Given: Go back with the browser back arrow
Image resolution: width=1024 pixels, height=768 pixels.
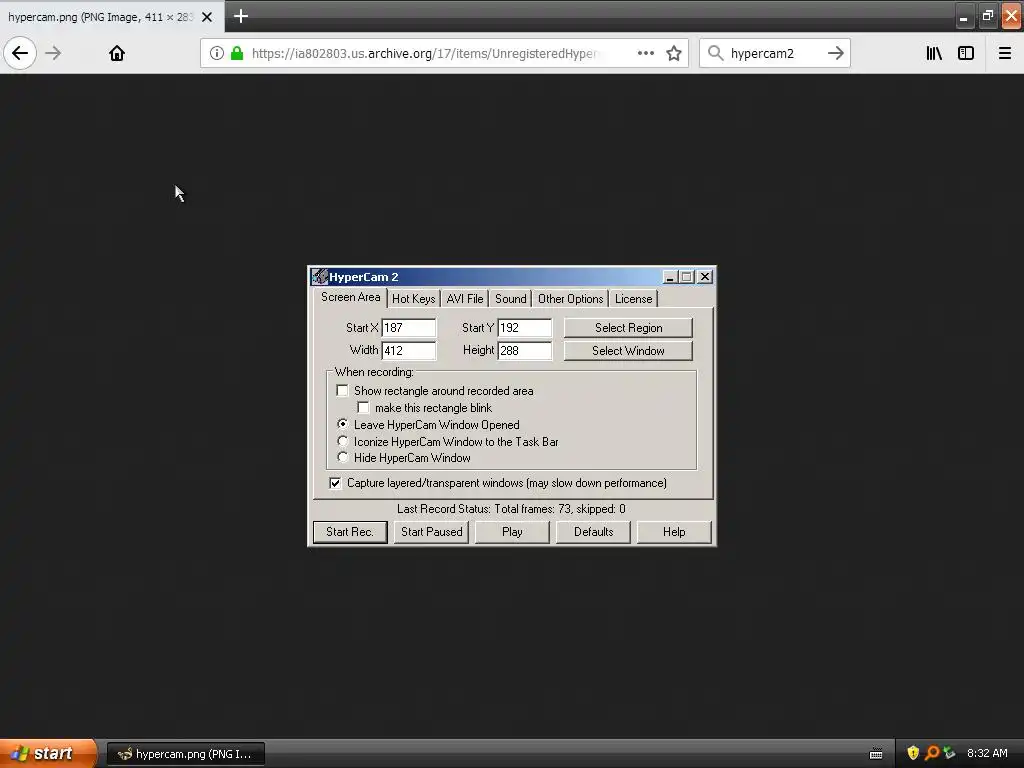Looking at the screenshot, I should pyautogui.click(x=20, y=53).
